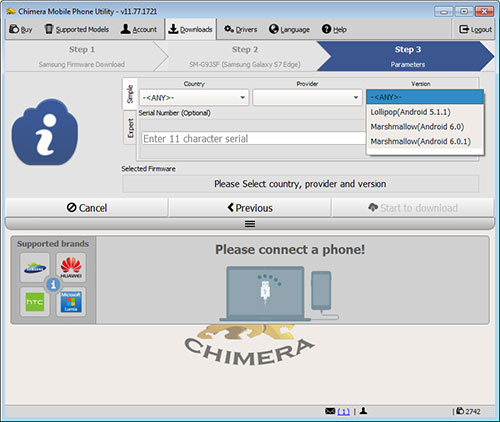Minimize the Chimera window
The image size is (500, 422).
click(444, 12)
